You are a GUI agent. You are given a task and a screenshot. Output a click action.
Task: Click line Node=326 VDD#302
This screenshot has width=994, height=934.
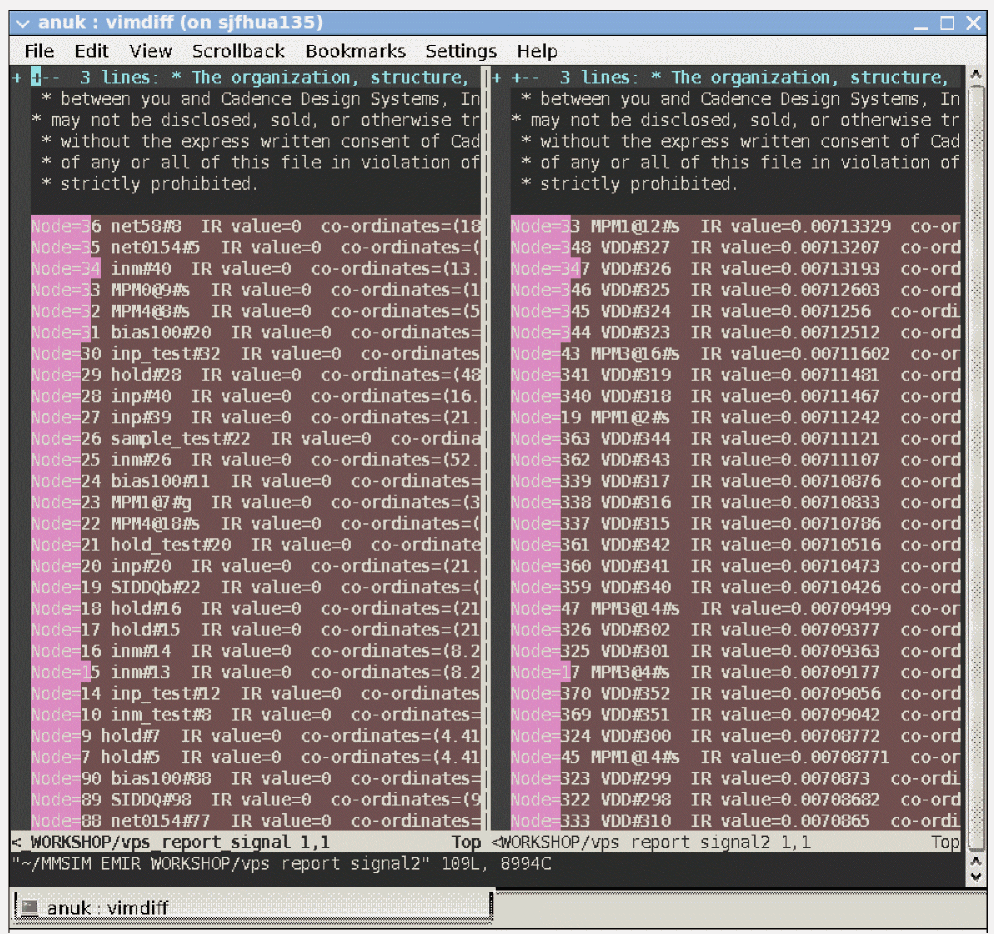[x=736, y=630]
